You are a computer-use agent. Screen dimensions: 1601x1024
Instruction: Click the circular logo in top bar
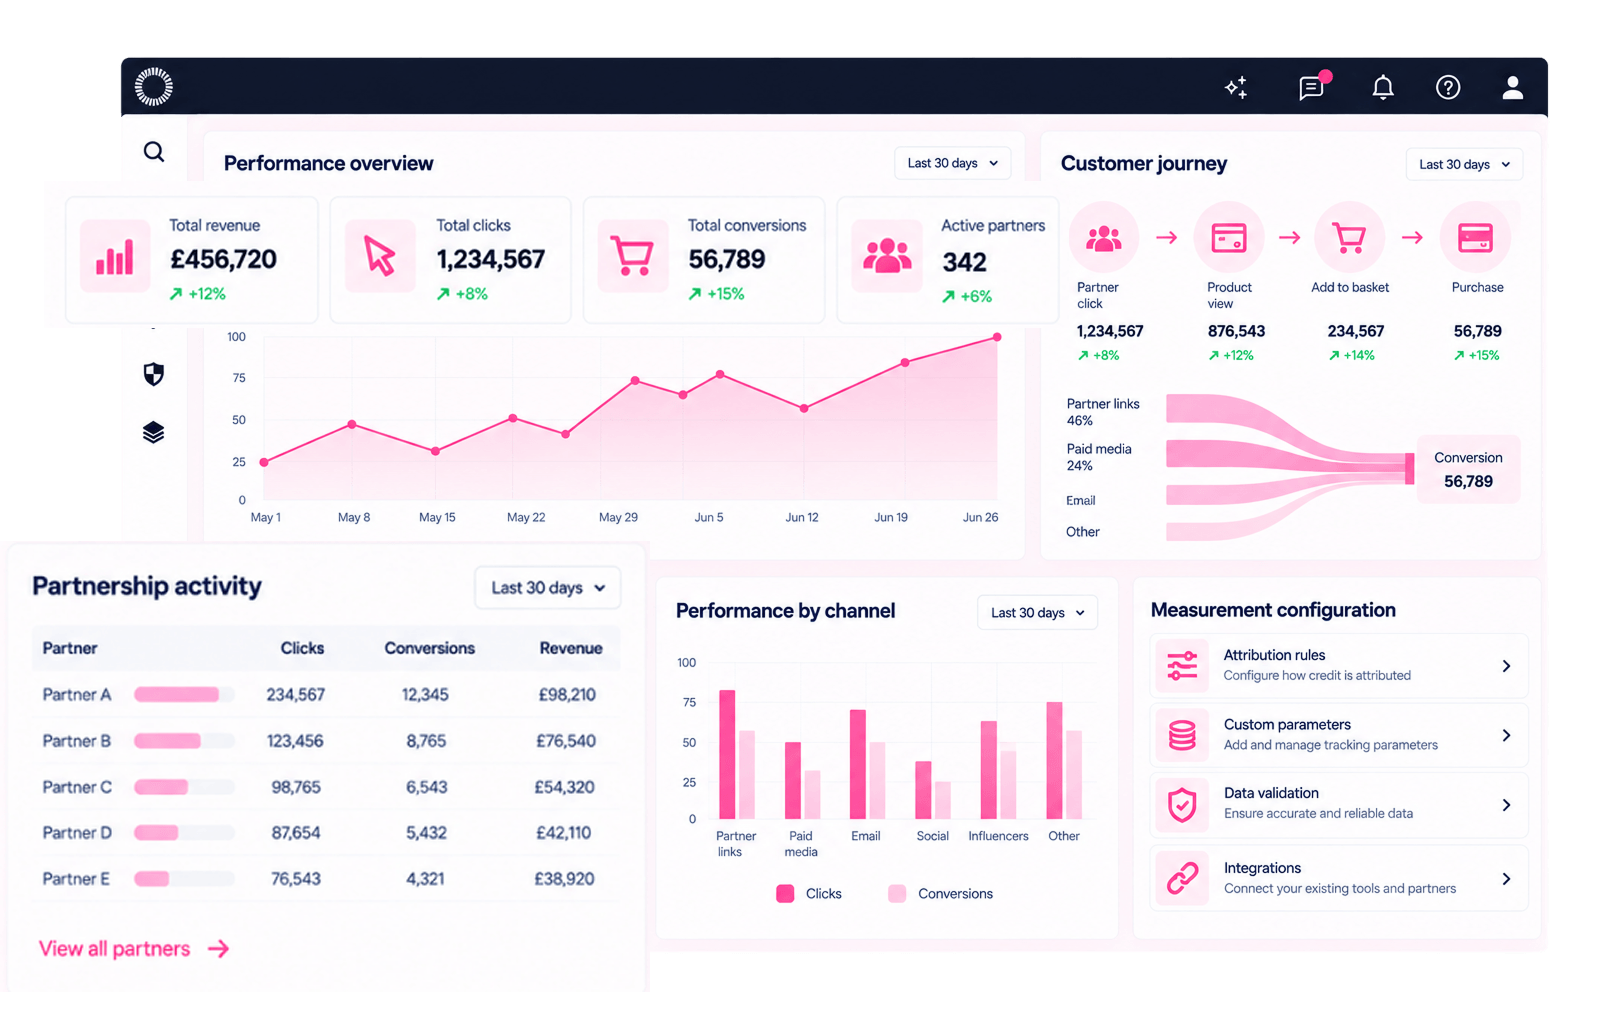point(154,87)
